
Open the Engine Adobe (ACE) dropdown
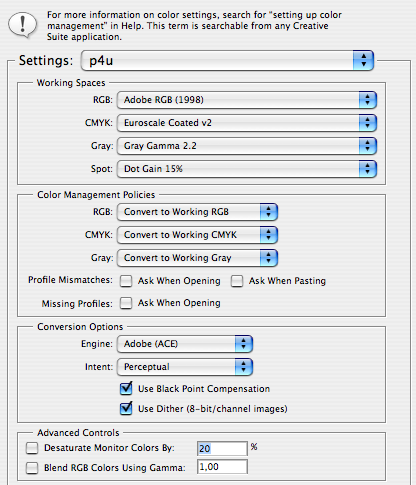pyautogui.click(x=185, y=344)
